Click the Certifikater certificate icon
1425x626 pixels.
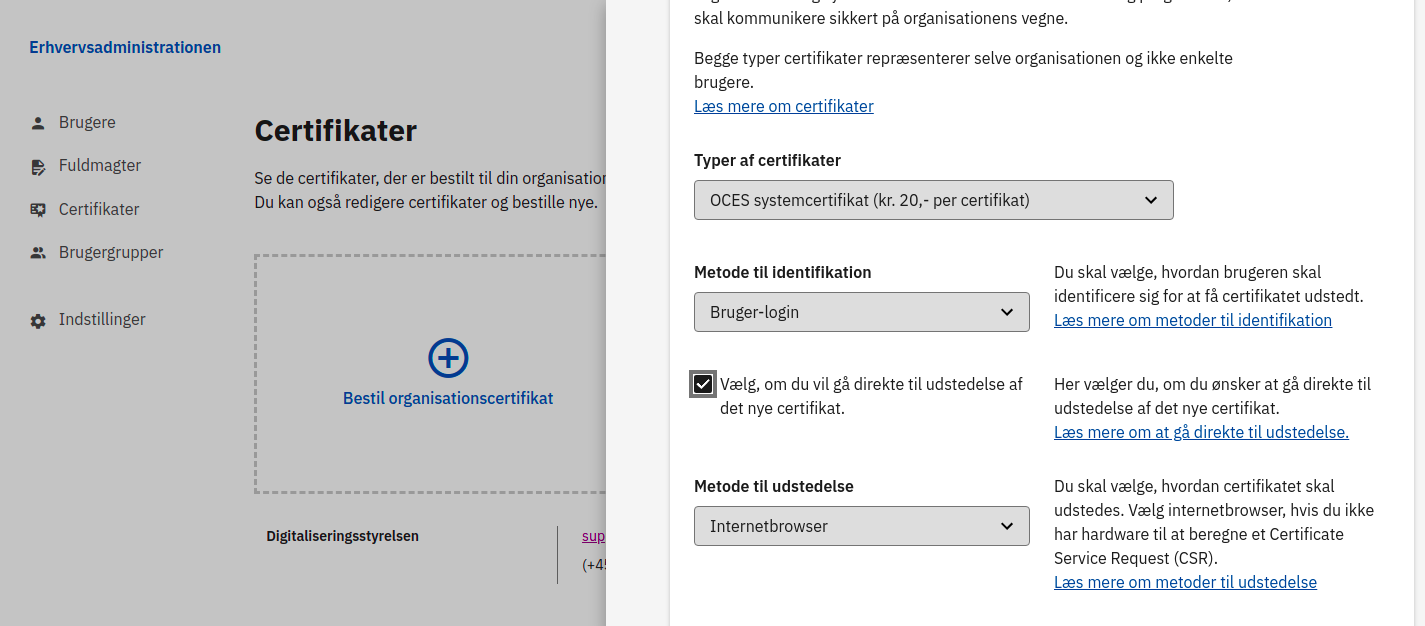pyautogui.click(x=38, y=210)
